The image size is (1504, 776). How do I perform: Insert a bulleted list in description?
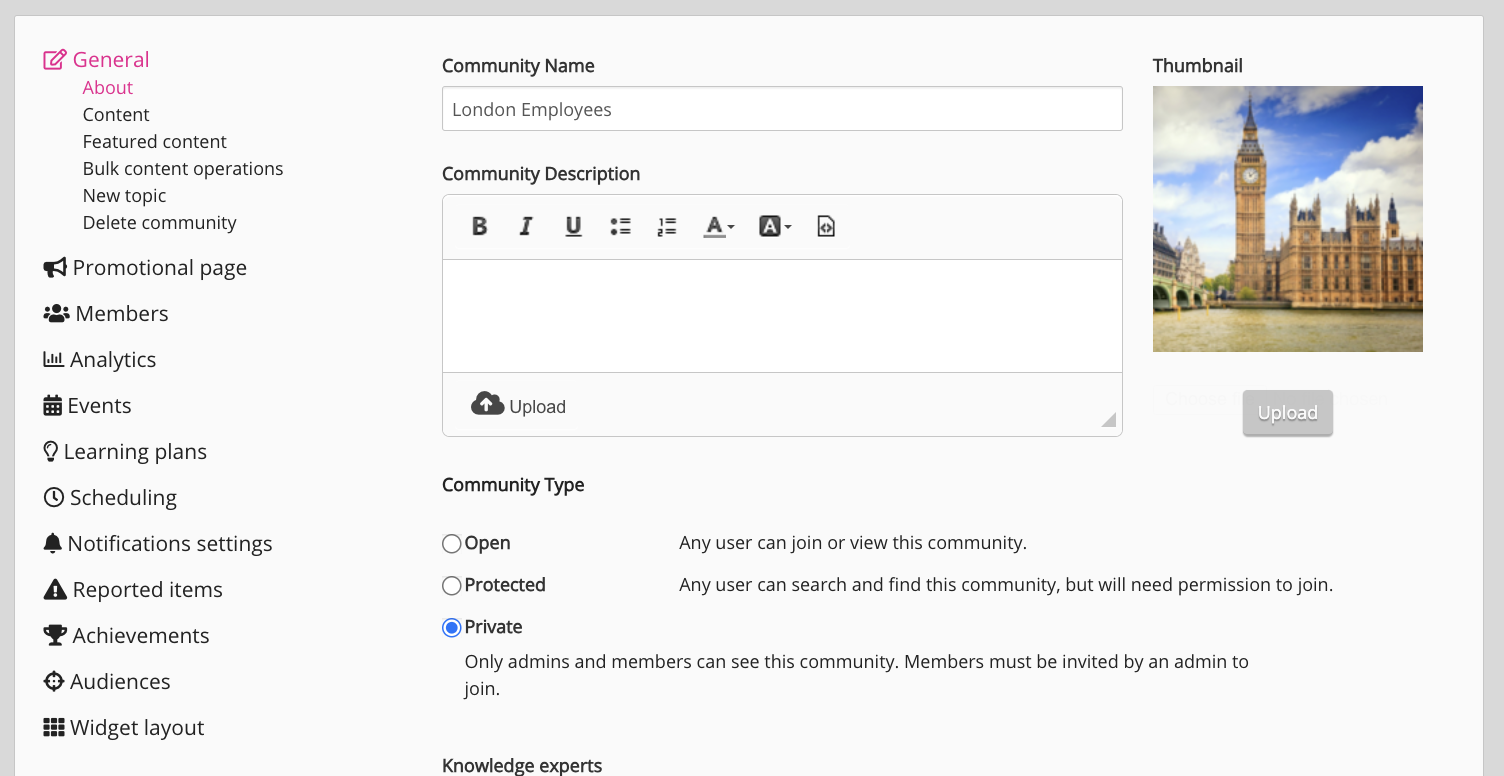click(620, 227)
